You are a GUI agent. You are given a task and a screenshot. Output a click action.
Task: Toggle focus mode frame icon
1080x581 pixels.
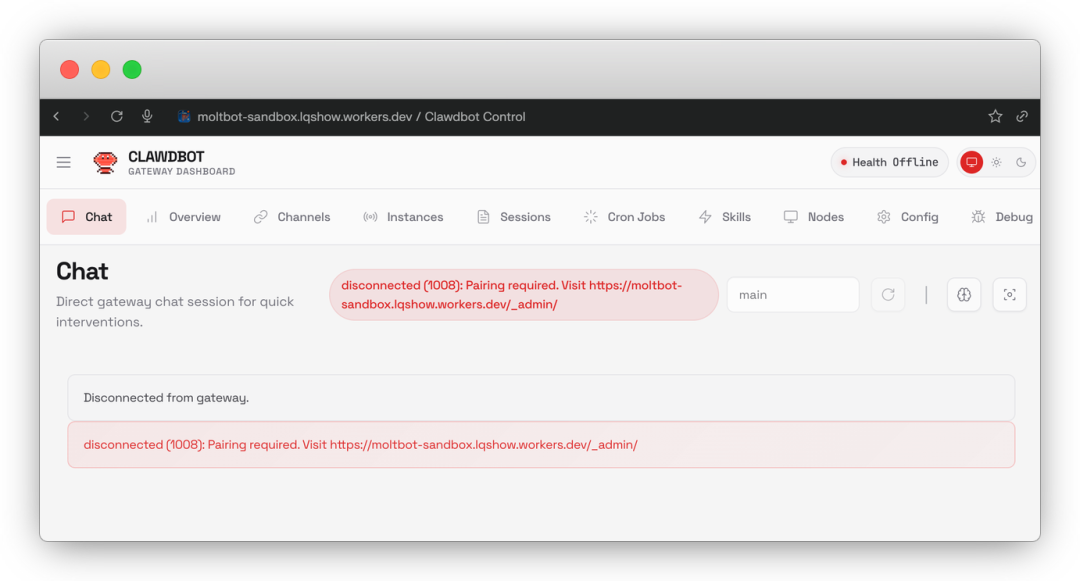tap(1009, 295)
